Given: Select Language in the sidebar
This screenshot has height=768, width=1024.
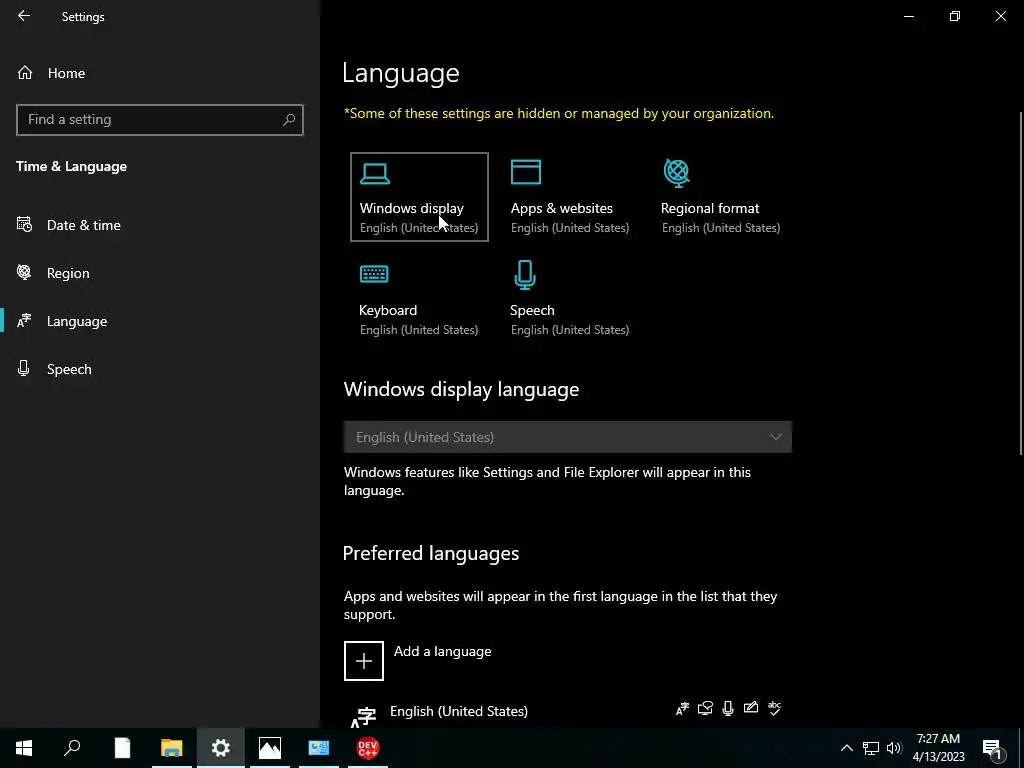Looking at the screenshot, I should tap(77, 321).
